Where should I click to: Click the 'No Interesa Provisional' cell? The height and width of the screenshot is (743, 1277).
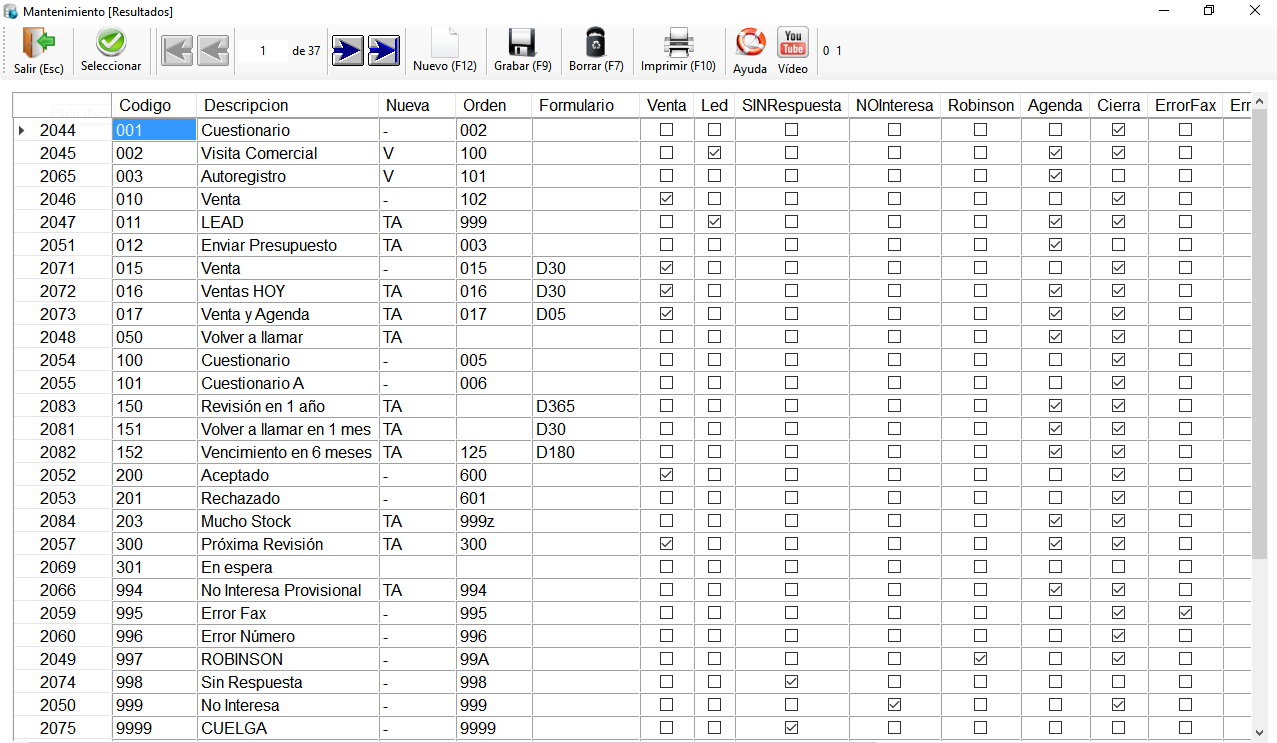click(288, 590)
